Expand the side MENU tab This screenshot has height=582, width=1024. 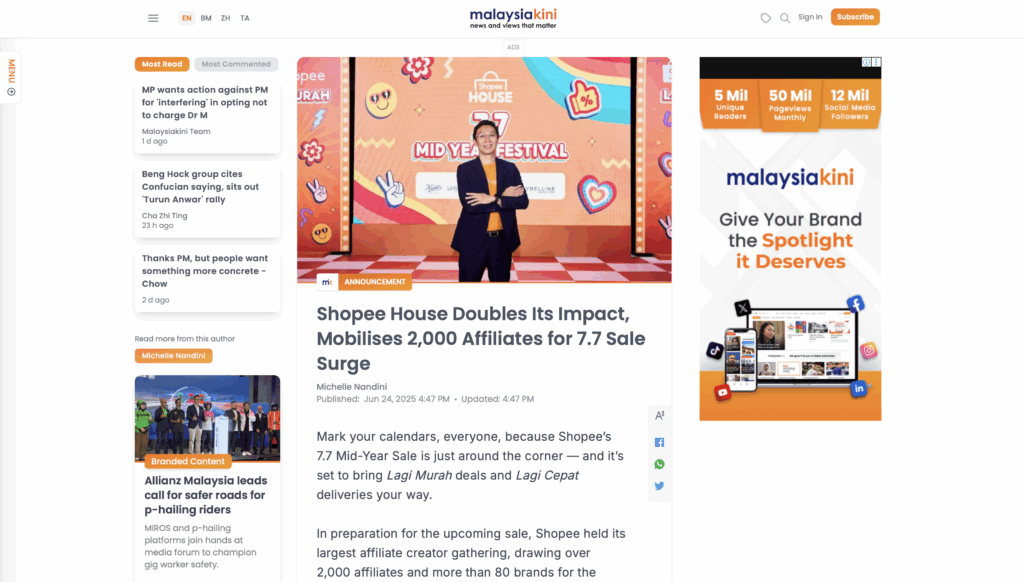coord(11,77)
